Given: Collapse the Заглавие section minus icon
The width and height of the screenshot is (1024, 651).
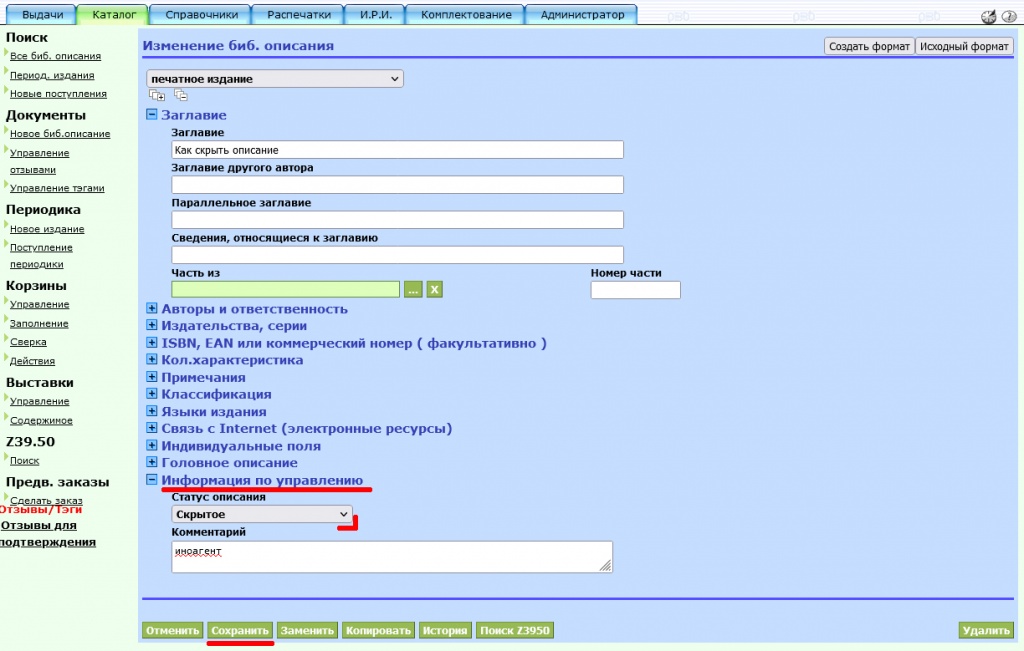Looking at the screenshot, I should pos(152,115).
